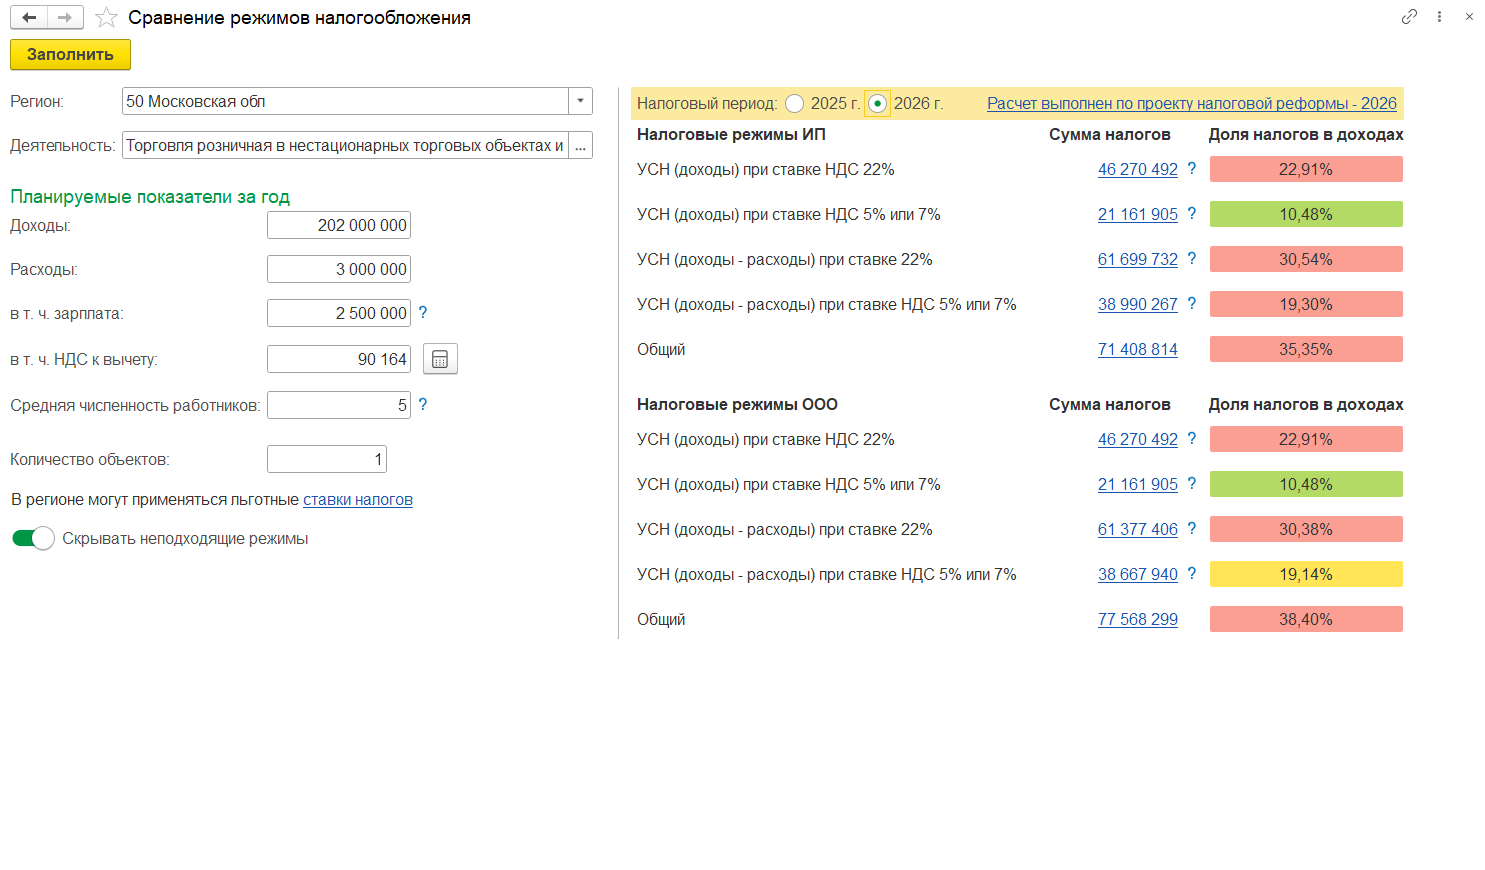1485x870 pixels.
Task: Click the green 10,48% share cell for ИП
Action: point(1305,214)
